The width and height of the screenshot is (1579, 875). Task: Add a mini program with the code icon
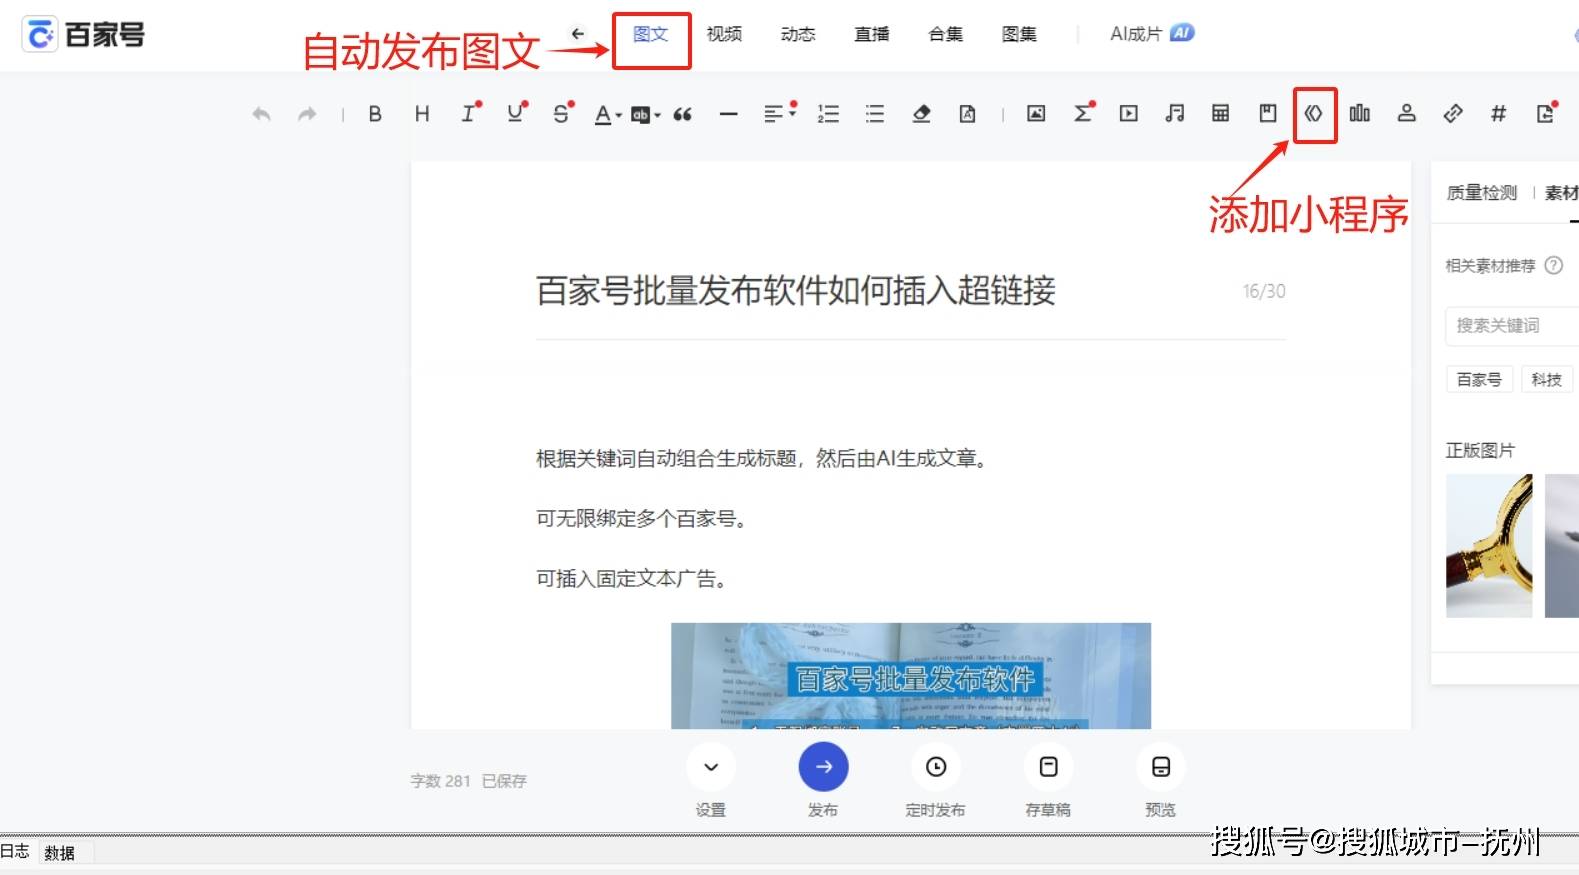click(x=1314, y=114)
